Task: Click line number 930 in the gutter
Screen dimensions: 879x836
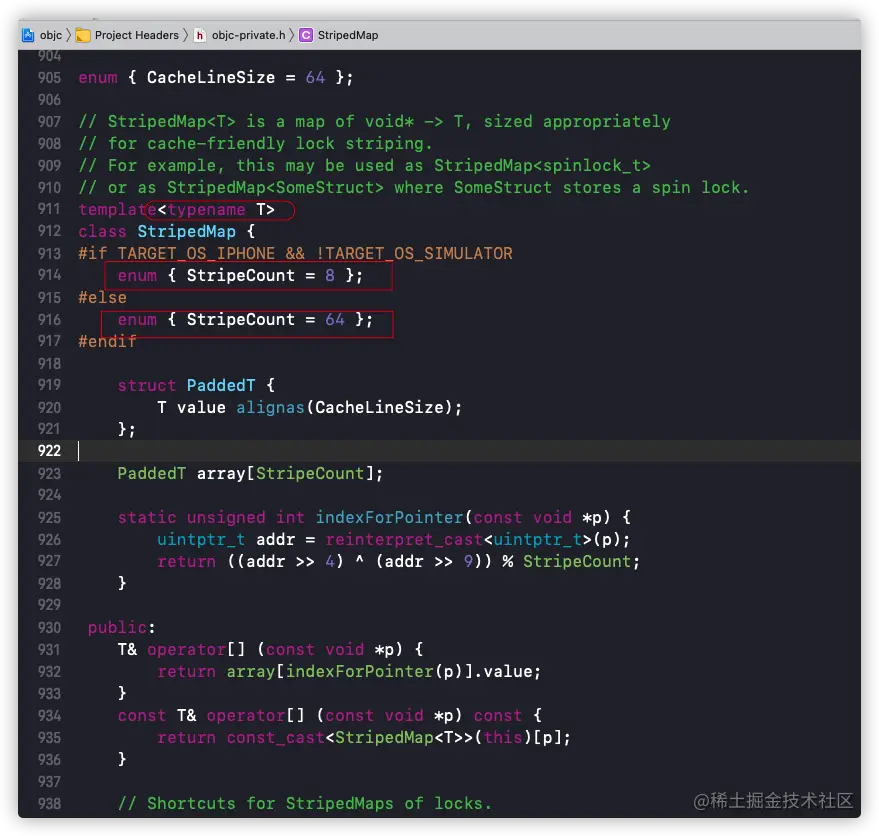Action: click(x=49, y=627)
